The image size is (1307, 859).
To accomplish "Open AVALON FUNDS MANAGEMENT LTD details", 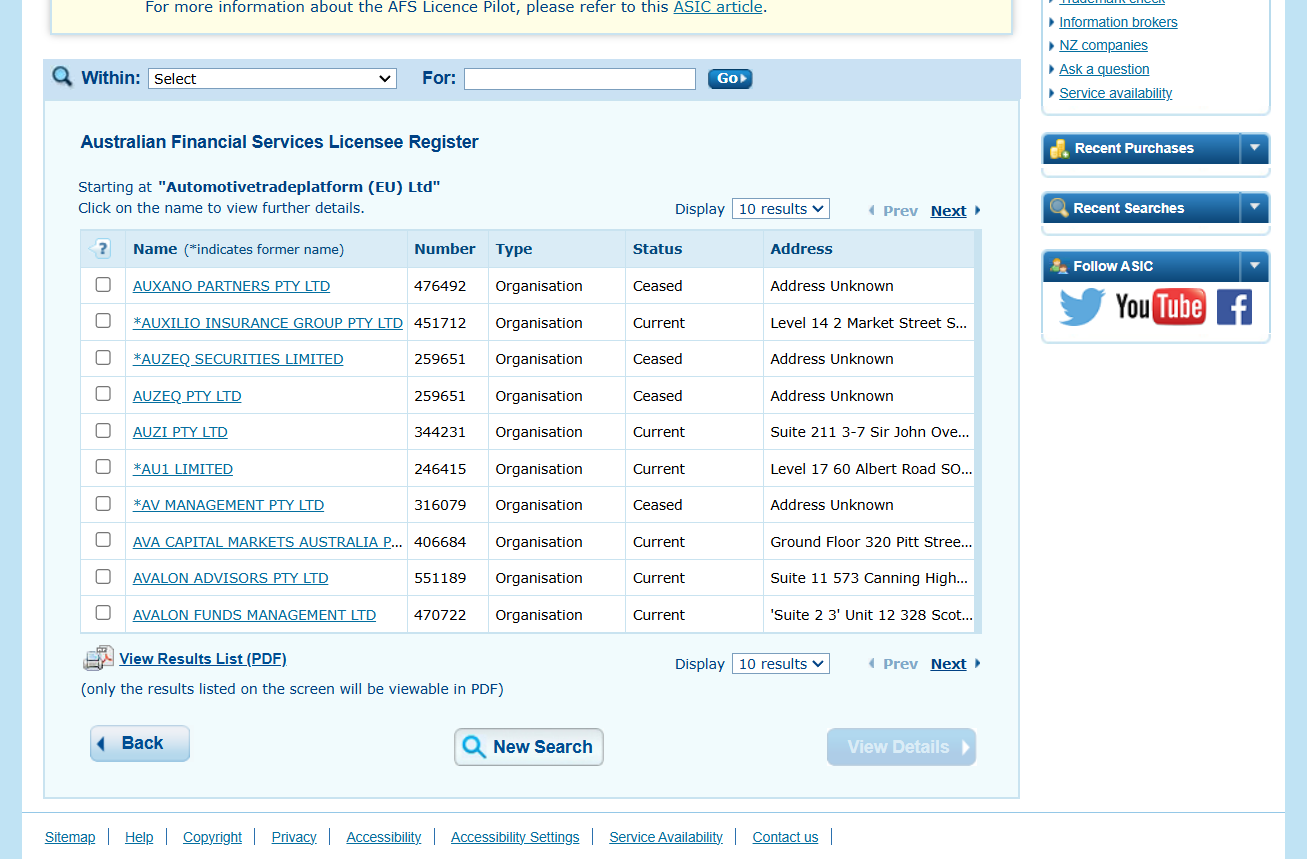I will [x=255, y=615].
